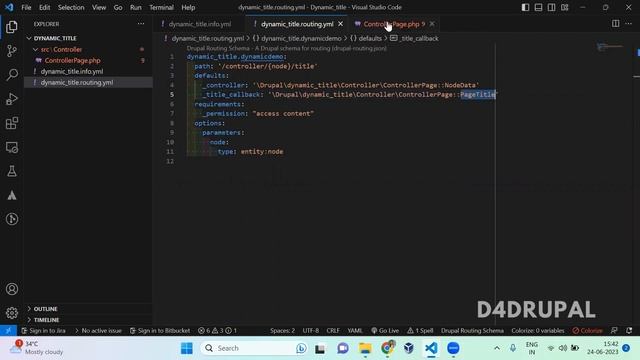This screenshot has width=640, height=360.
Task: Open the Source Control view
Action: 12,51
